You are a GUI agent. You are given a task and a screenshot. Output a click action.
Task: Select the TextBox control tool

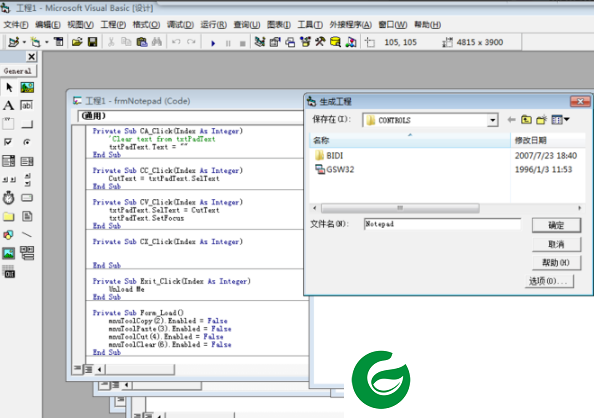[27, 105]
